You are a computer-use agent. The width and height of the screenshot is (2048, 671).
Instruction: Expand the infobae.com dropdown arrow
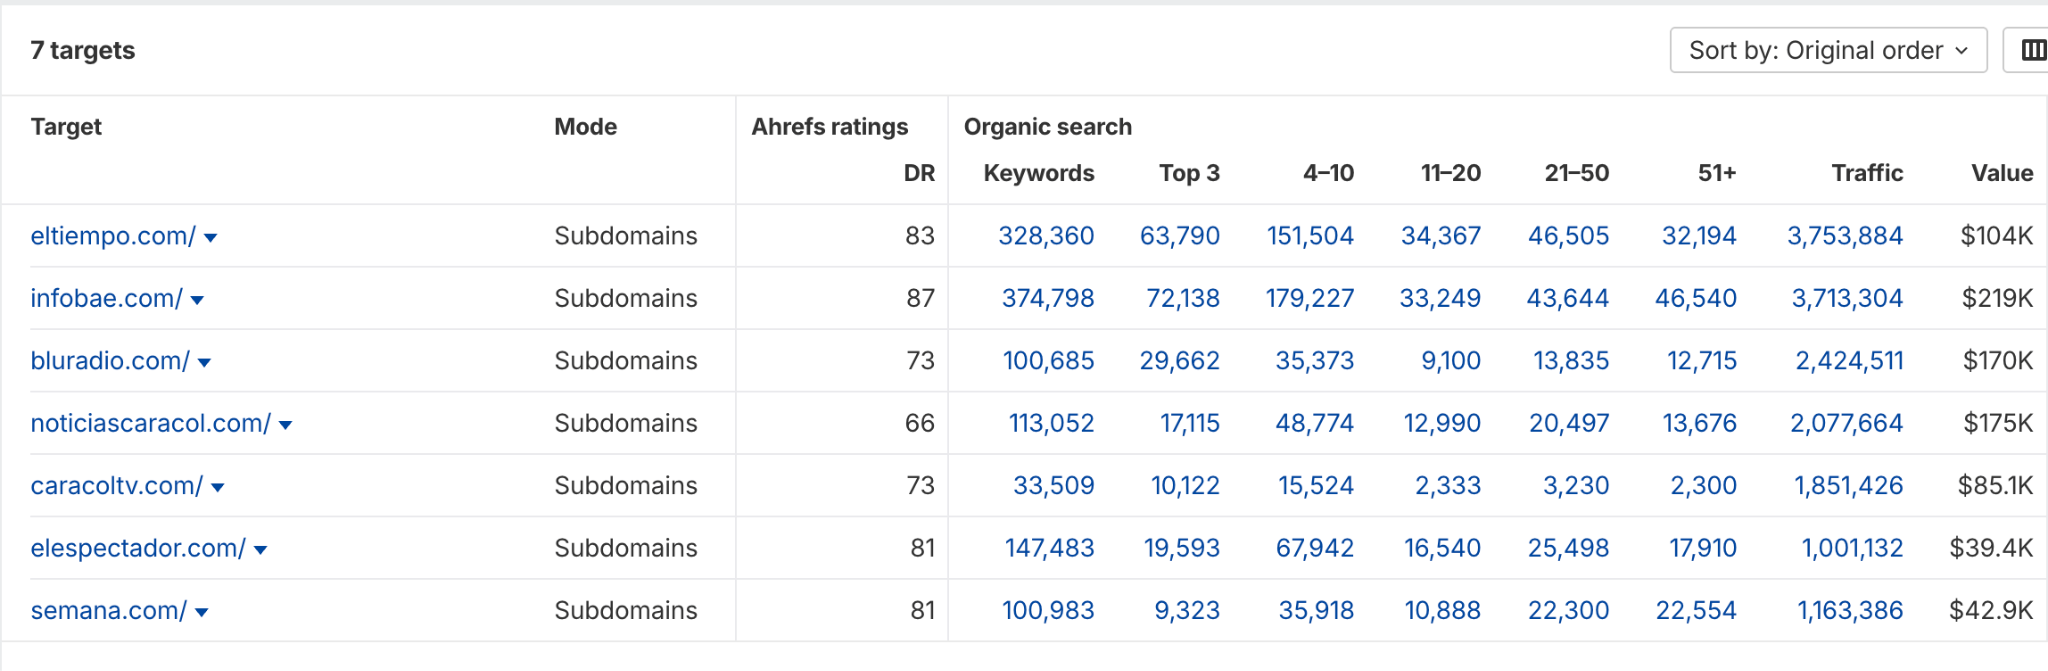click(x=197, y=300)
